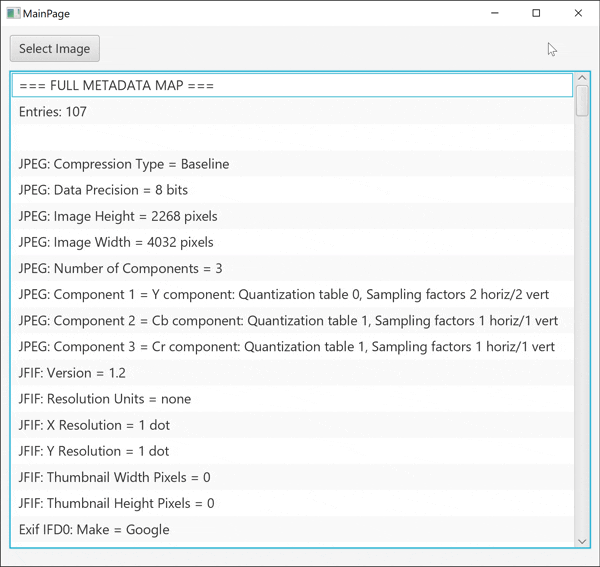This screenshot has width=600, height=567.
Task: Select the Exif IFD0 Make Google row
Action: [x=292, y=530]
